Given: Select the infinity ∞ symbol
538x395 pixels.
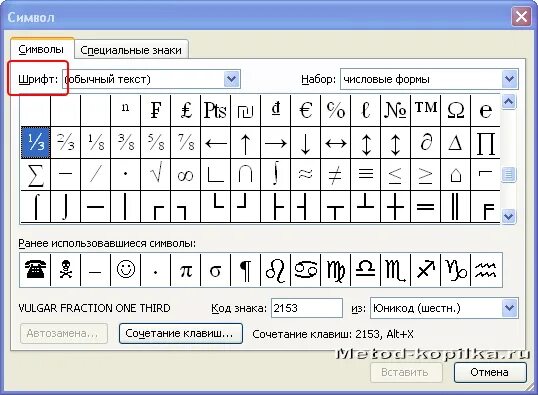Looking at the screenshot, I should (186, 175).
